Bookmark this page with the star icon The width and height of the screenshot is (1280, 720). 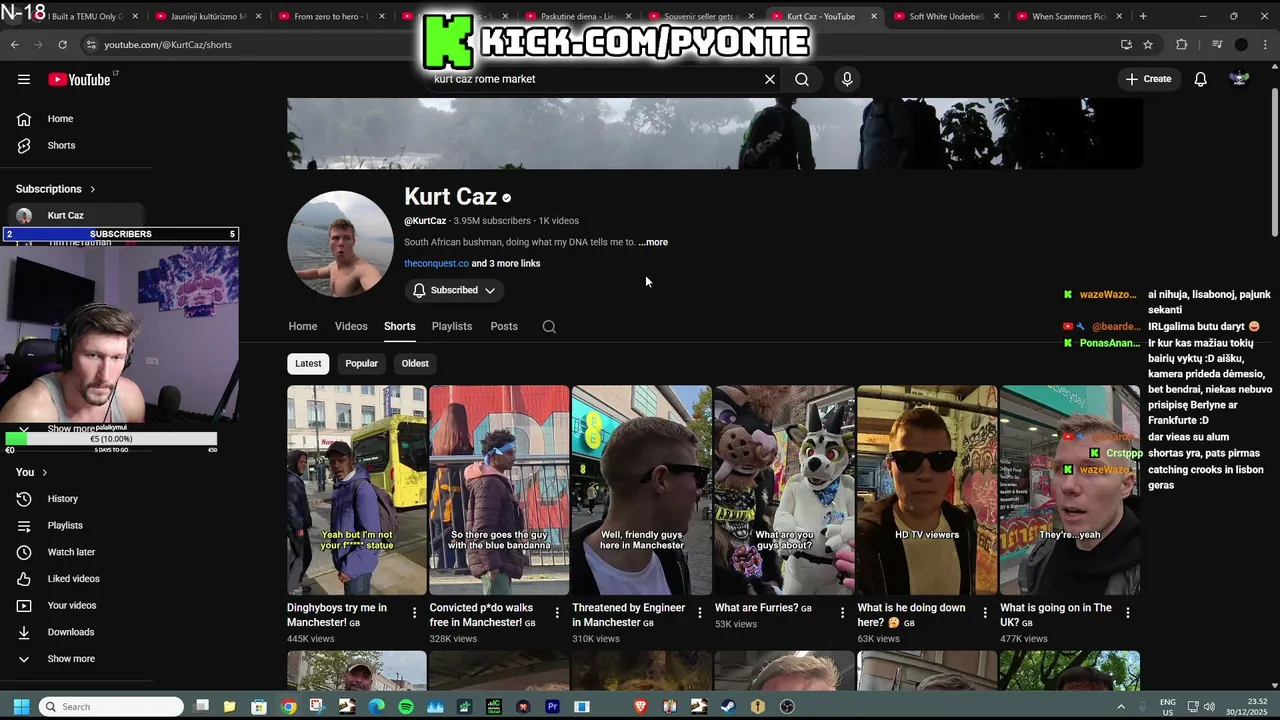1148,45
